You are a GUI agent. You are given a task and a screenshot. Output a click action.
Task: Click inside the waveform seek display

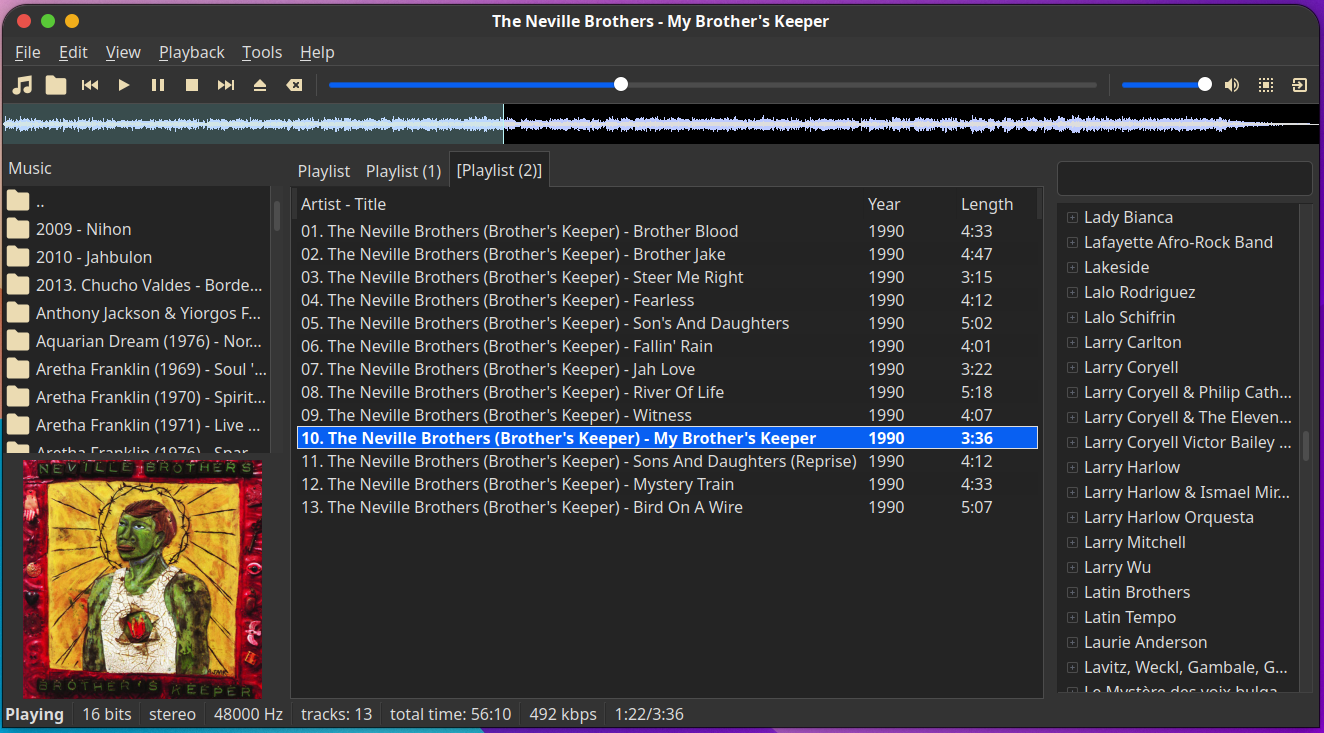tap(662, 124)
